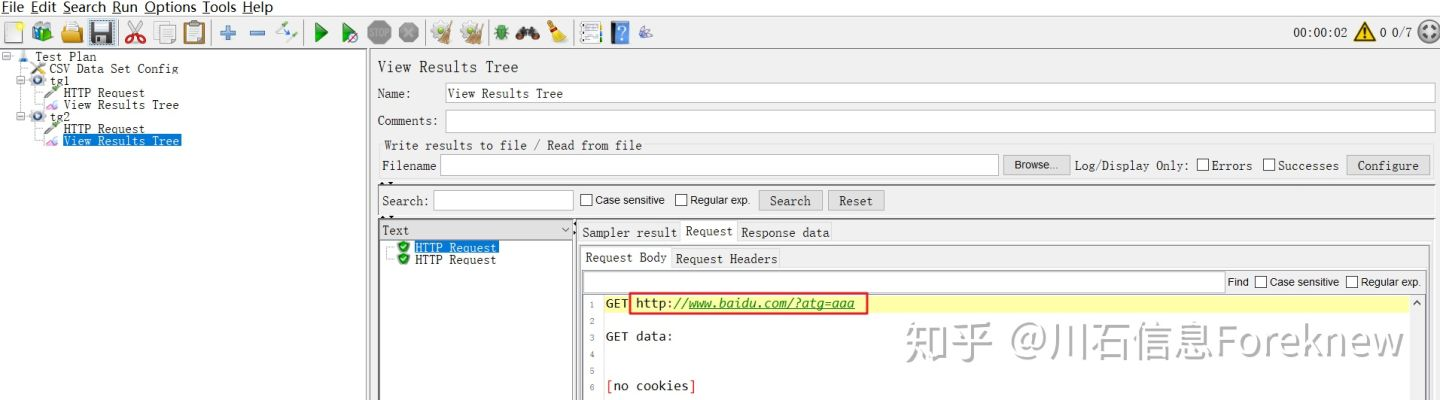
Task: Open the Edit menu
Action: [44, 7]
